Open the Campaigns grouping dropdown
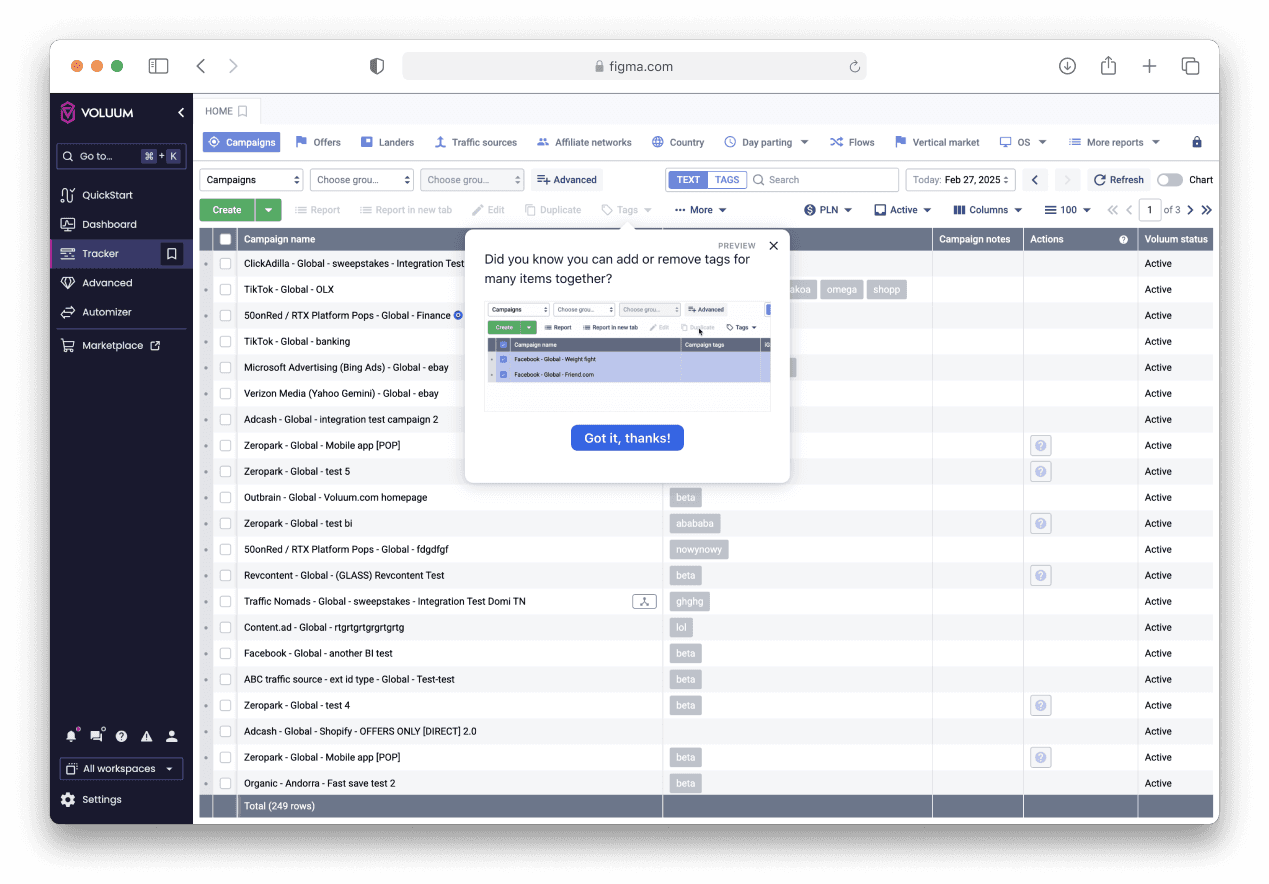 click(251, 180)
